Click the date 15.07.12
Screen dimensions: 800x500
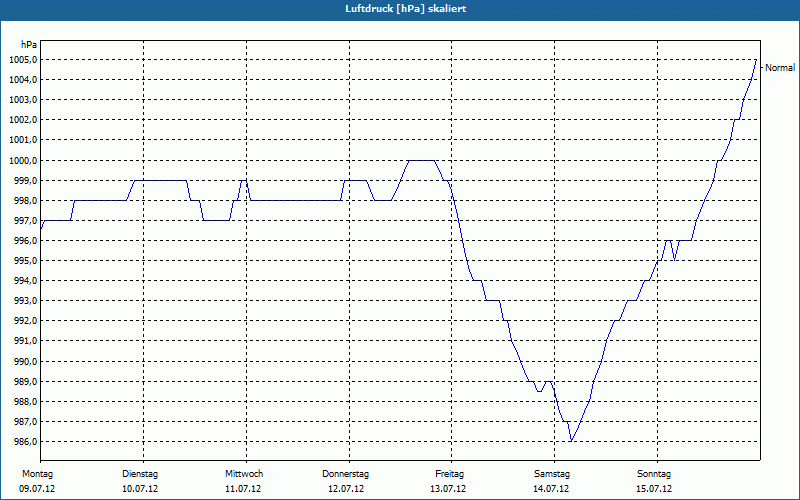pos(654,489)
